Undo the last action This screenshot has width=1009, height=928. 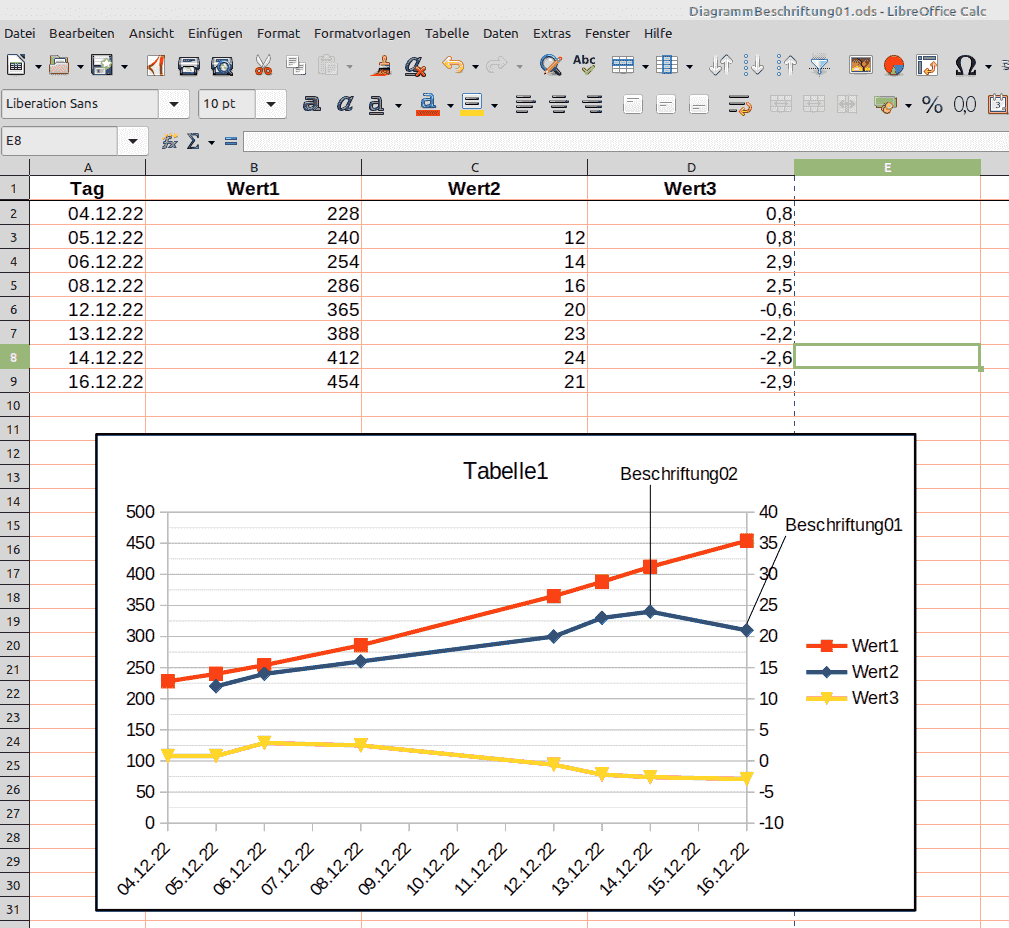point(453,65)
